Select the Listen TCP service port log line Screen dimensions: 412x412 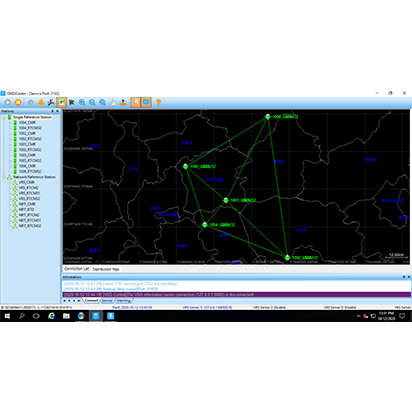120,284
